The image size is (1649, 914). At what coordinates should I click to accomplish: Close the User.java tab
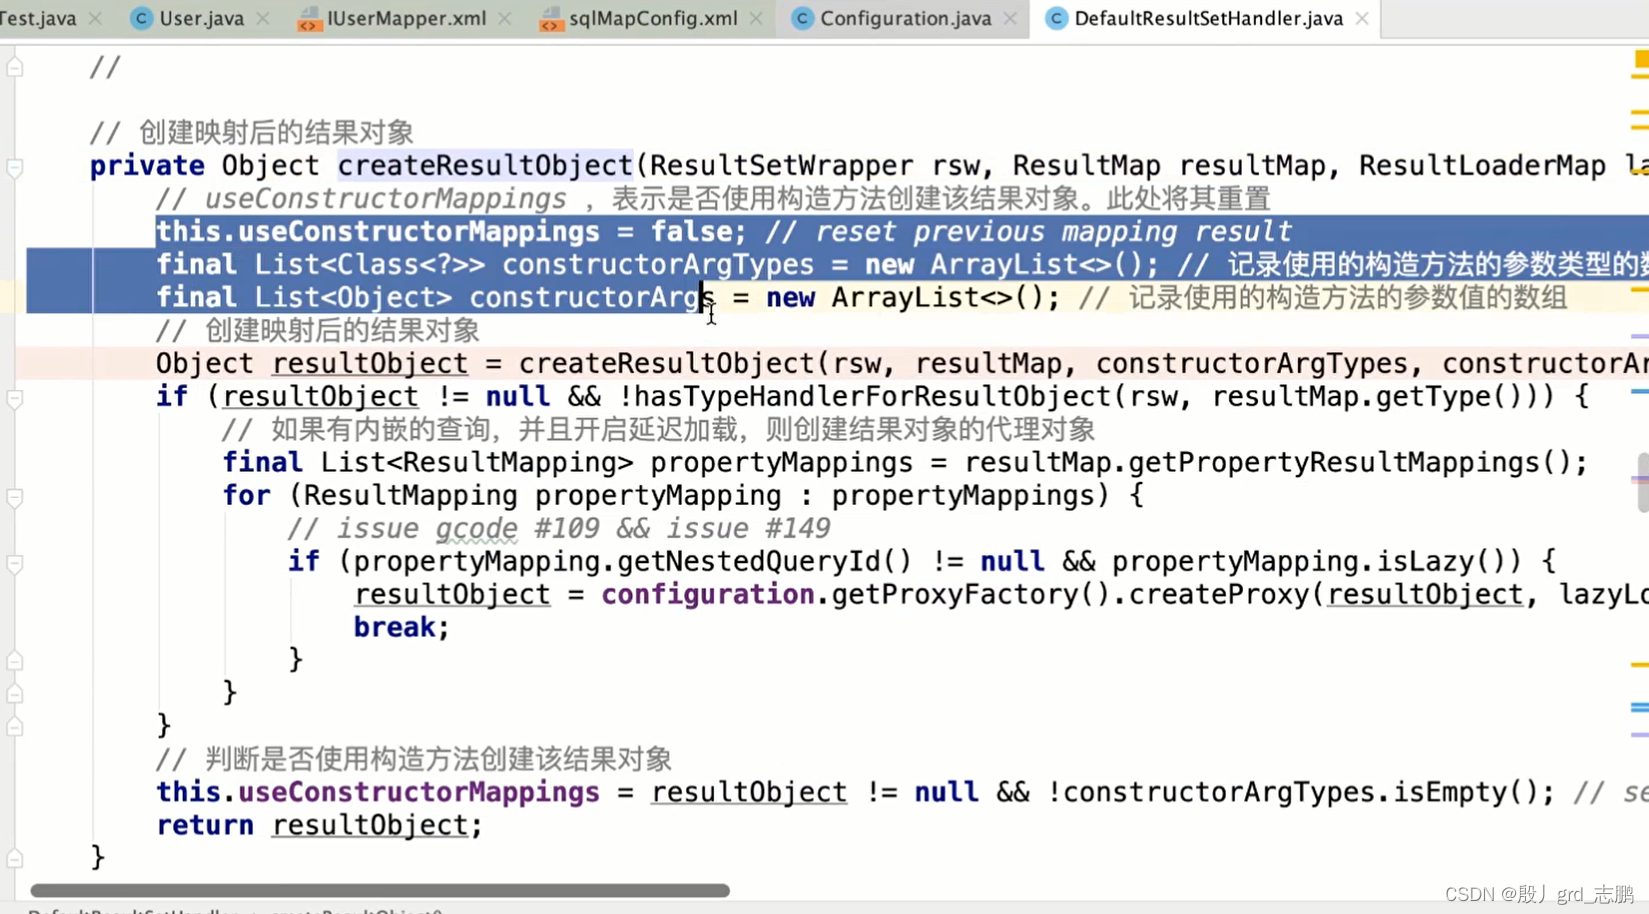(262, 18)
